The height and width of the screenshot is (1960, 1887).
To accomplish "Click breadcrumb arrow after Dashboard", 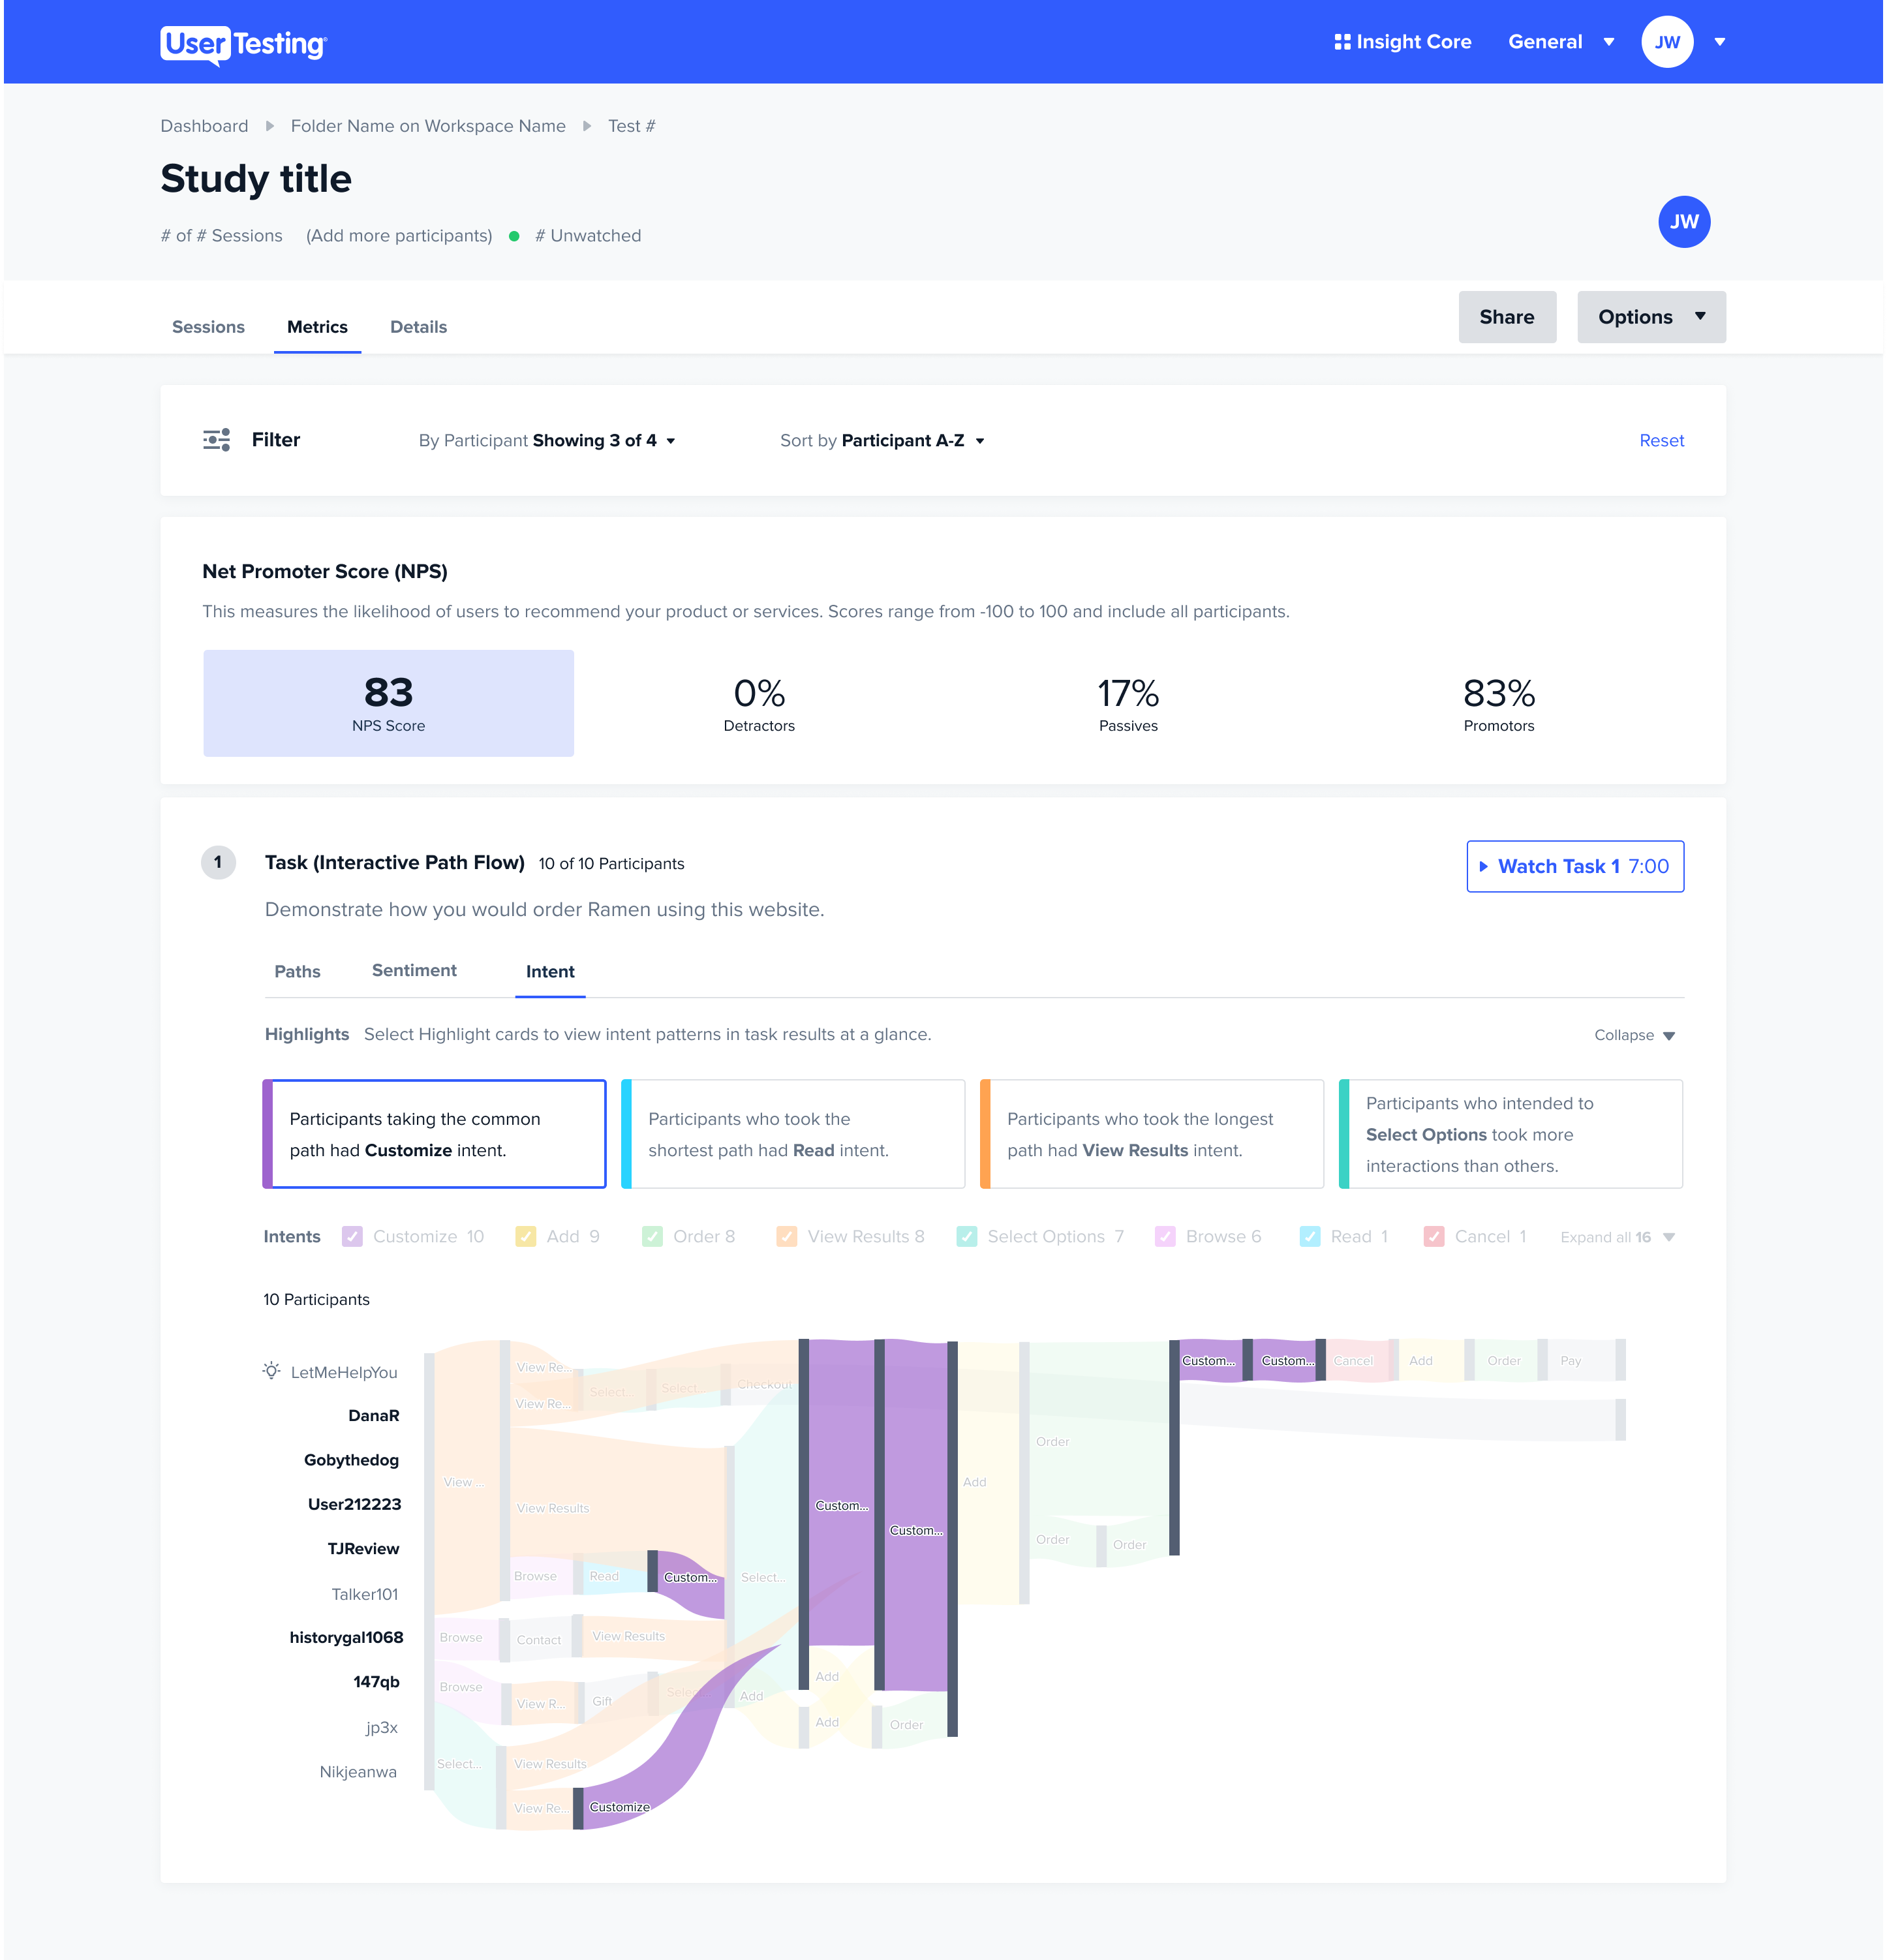I will (x=270, y=126).
